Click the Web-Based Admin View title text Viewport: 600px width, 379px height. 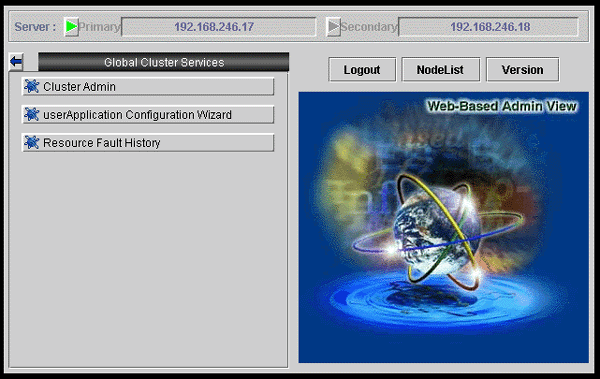pos(502,106)
